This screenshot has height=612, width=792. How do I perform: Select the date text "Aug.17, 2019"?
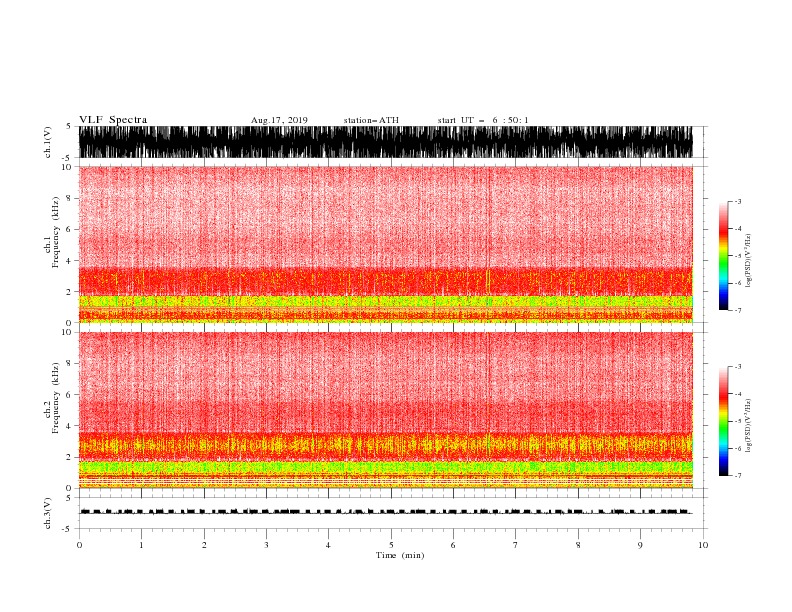point(279,120)
